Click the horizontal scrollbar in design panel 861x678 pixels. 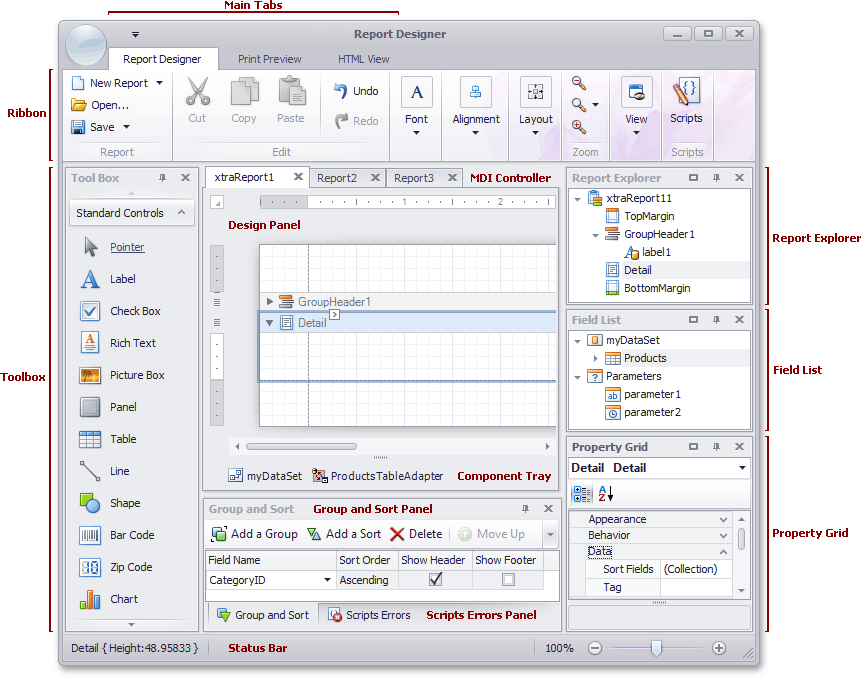pyautogui.click(x=301, y=446)
